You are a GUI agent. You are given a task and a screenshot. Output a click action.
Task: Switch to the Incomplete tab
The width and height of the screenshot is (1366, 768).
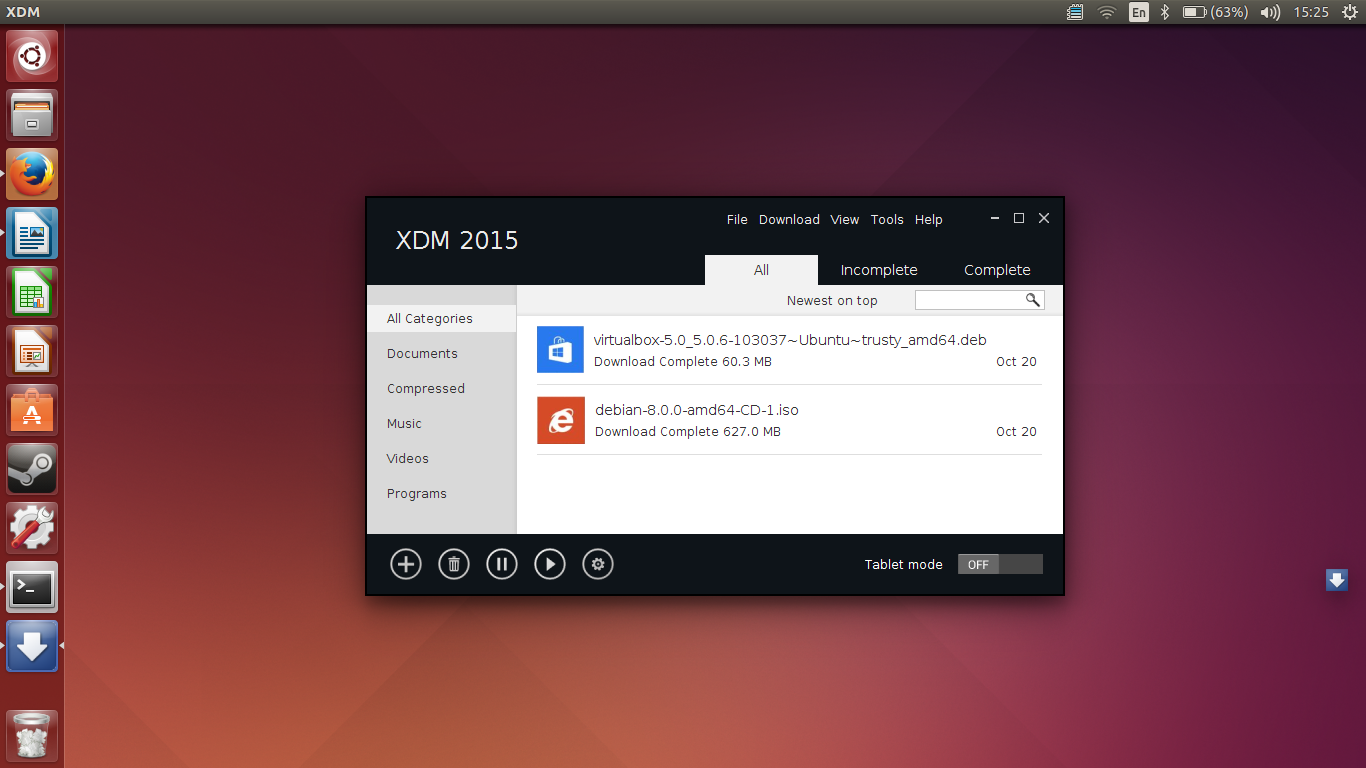879,270
